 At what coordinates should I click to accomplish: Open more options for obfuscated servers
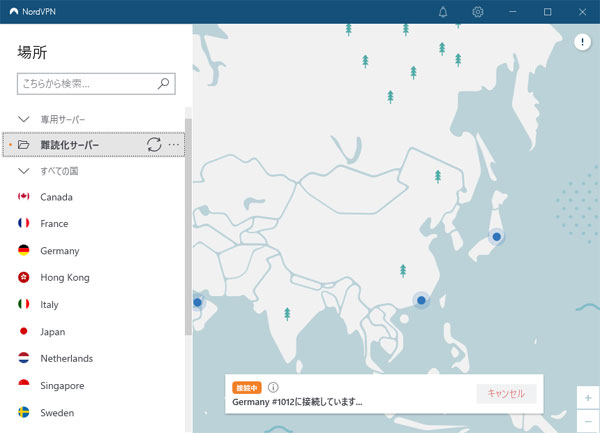[x=174, y=145]
